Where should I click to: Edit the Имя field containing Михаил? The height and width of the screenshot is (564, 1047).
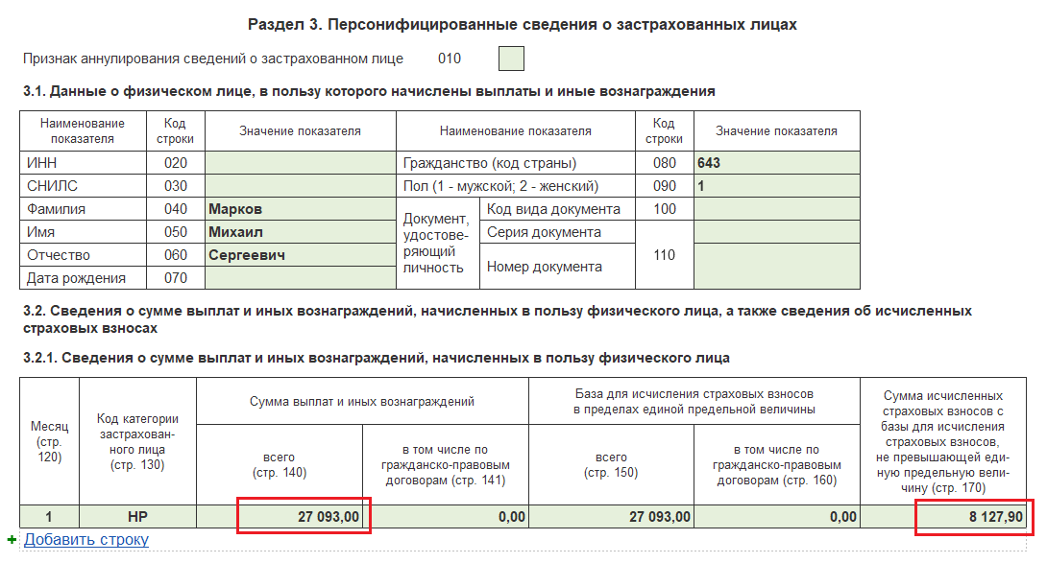tap(300, 232)
